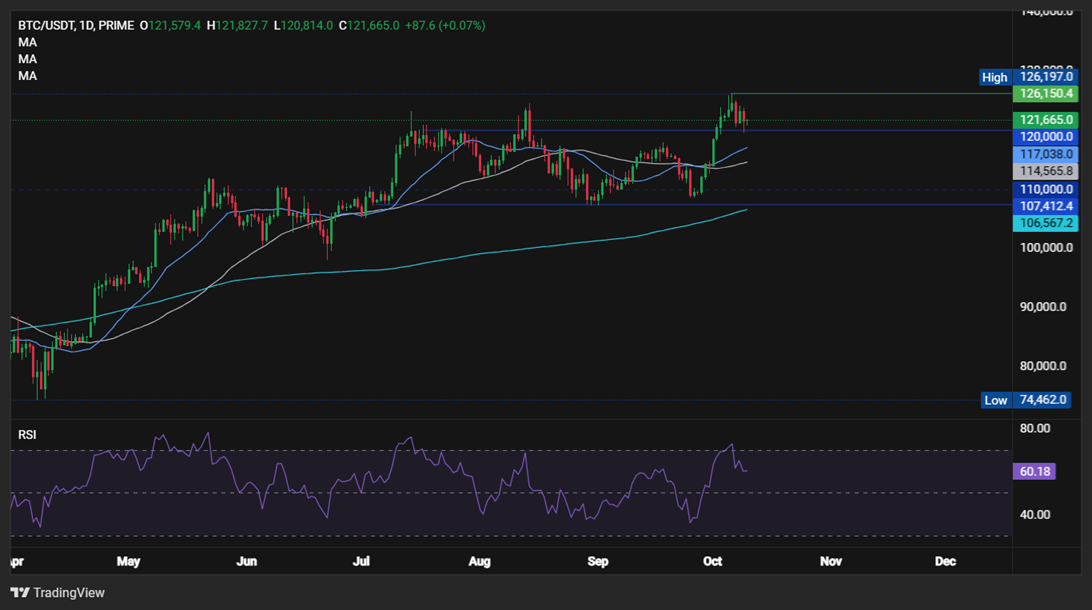Click the TradingView logo icon

tap(20, 592)
